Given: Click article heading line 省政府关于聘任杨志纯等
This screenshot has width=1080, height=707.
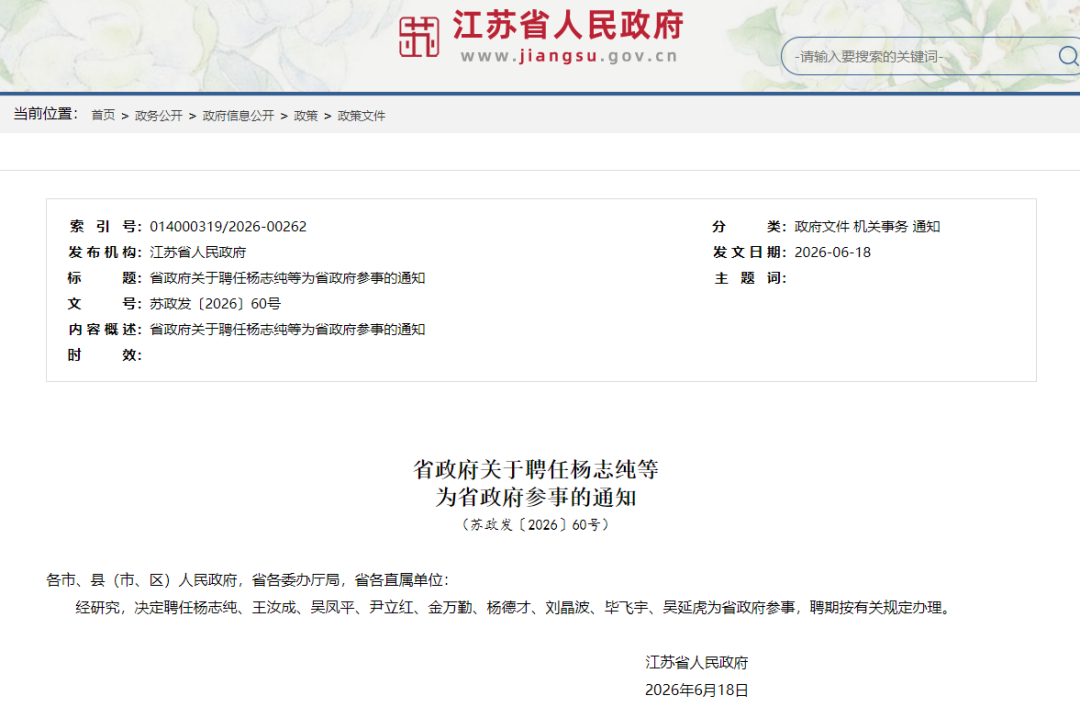Looking at the screenshot, I should [x=536, y=469].
